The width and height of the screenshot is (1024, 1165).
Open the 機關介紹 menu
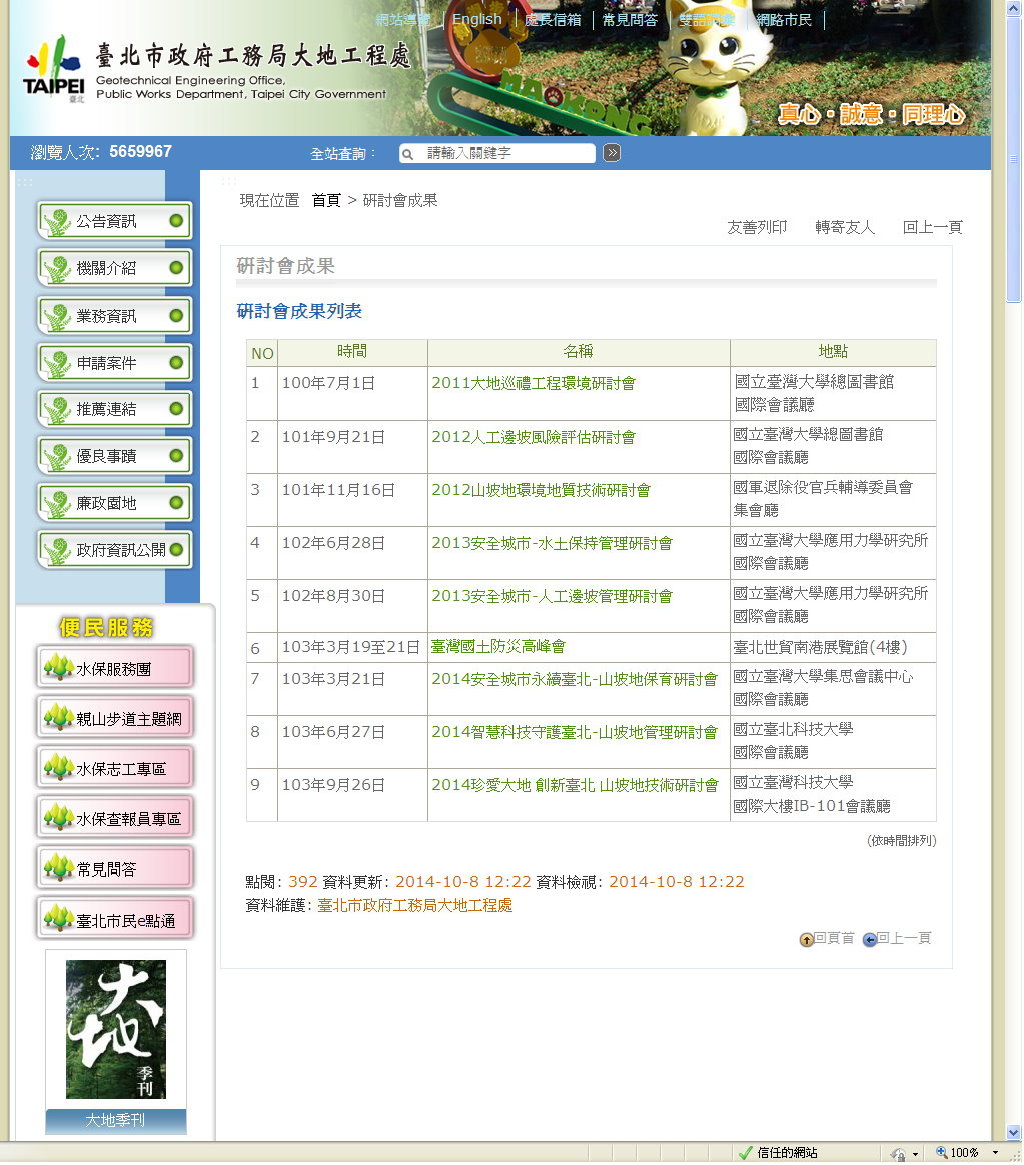114,267
